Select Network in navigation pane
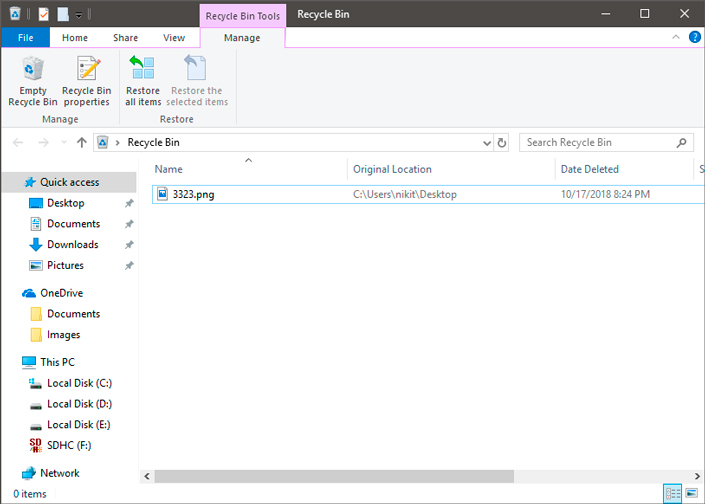Image resolution: width=705 pixels, height=504 pixels. [x=60, y=473]
